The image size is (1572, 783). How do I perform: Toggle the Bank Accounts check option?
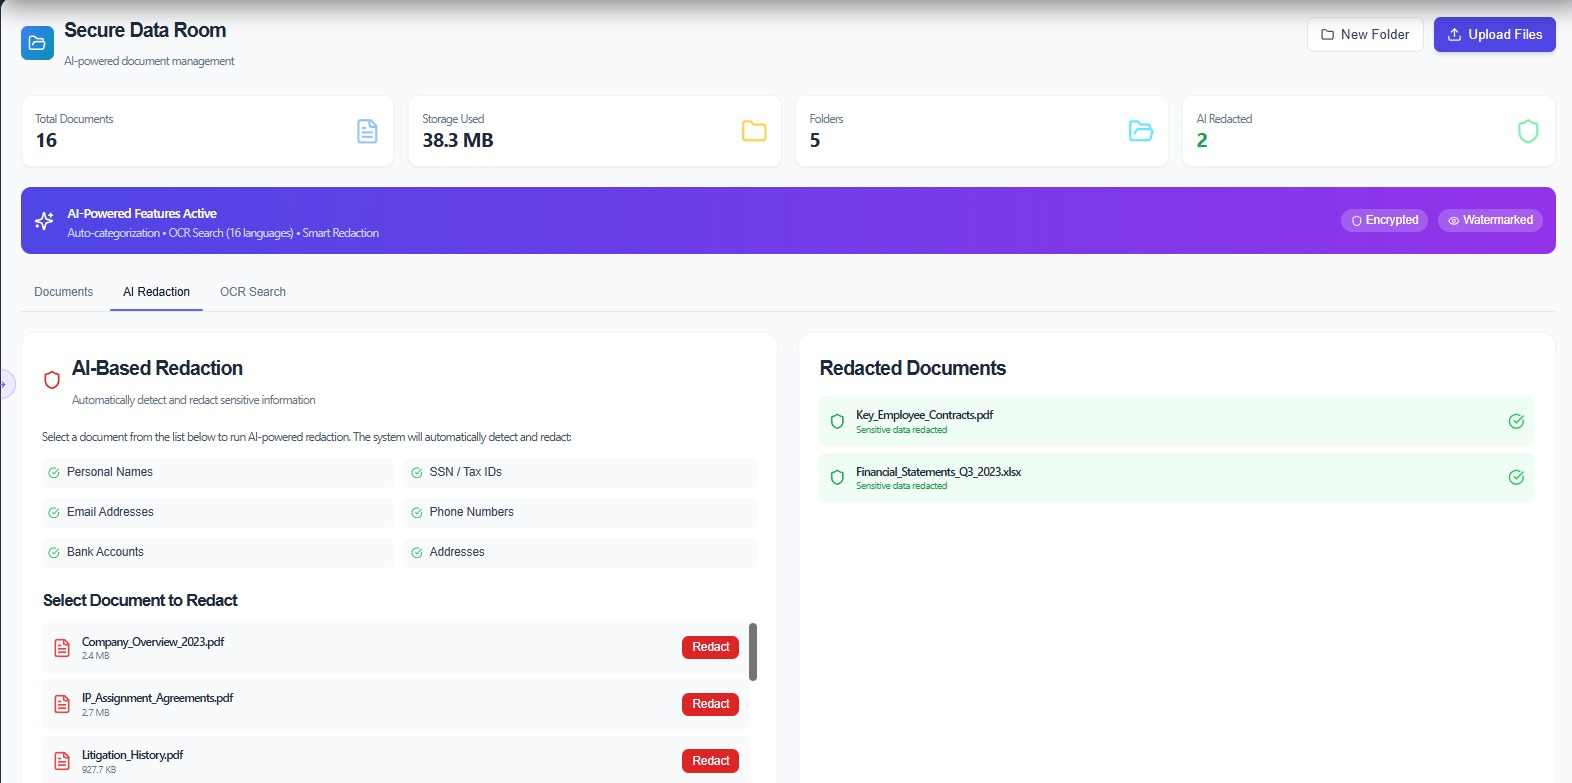tap(54, 552)
